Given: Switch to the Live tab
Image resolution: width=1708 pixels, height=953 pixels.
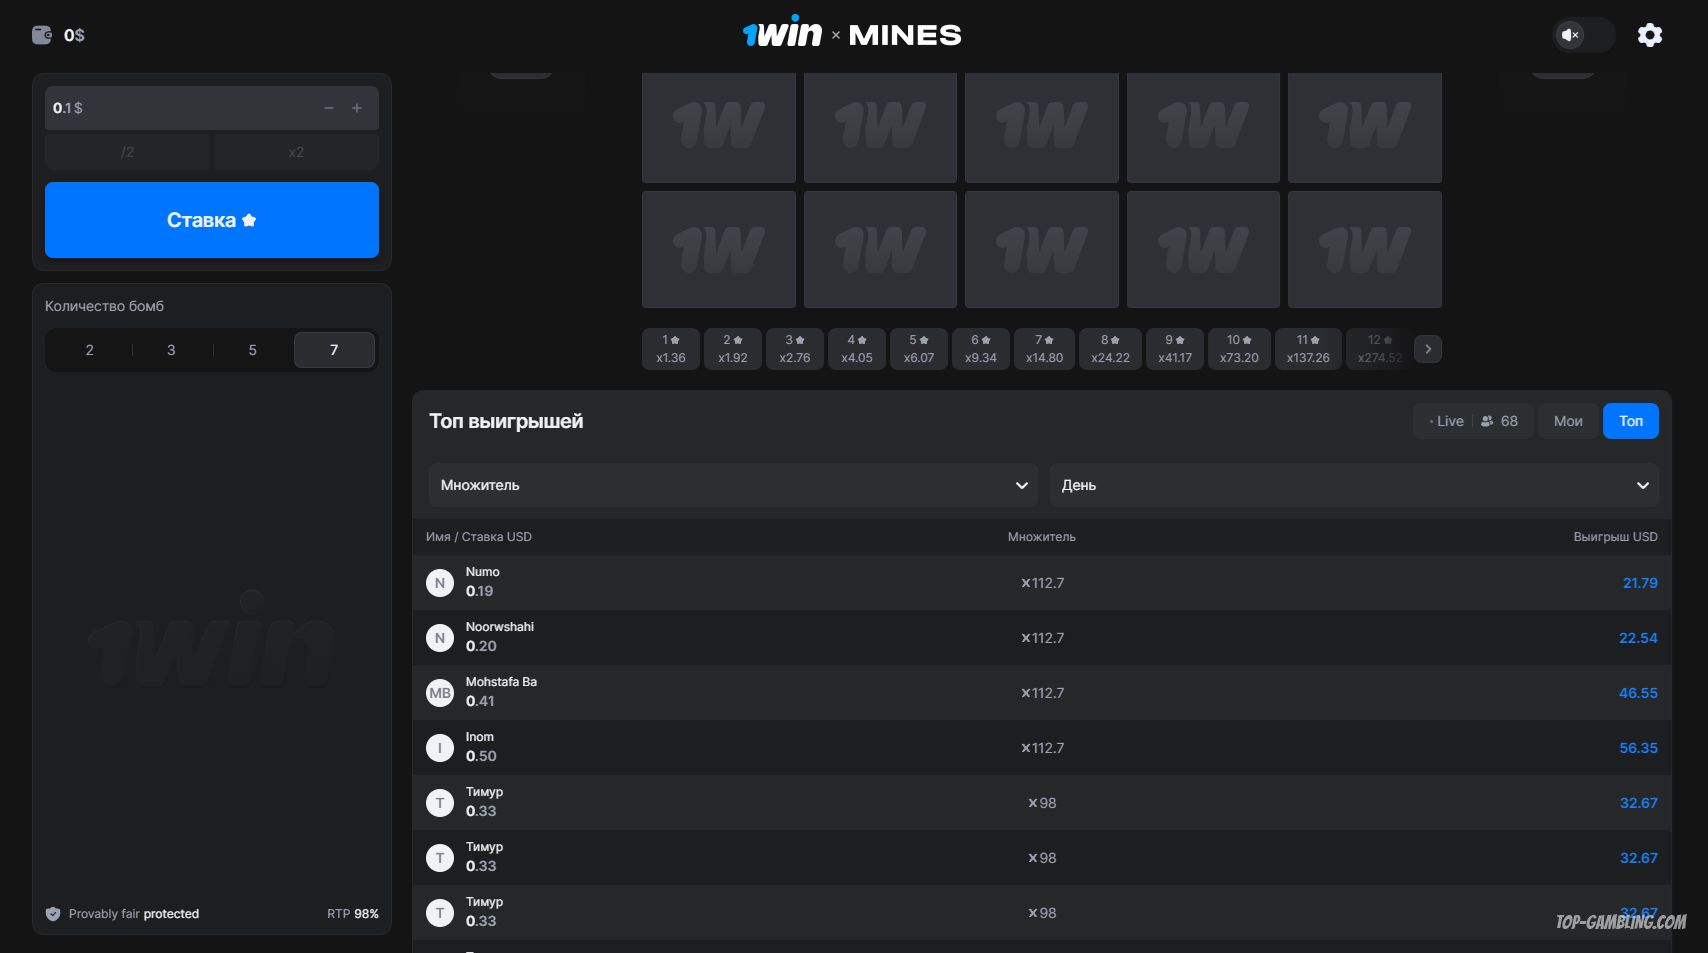Looking at the screenshot, I should [1473, 421].
